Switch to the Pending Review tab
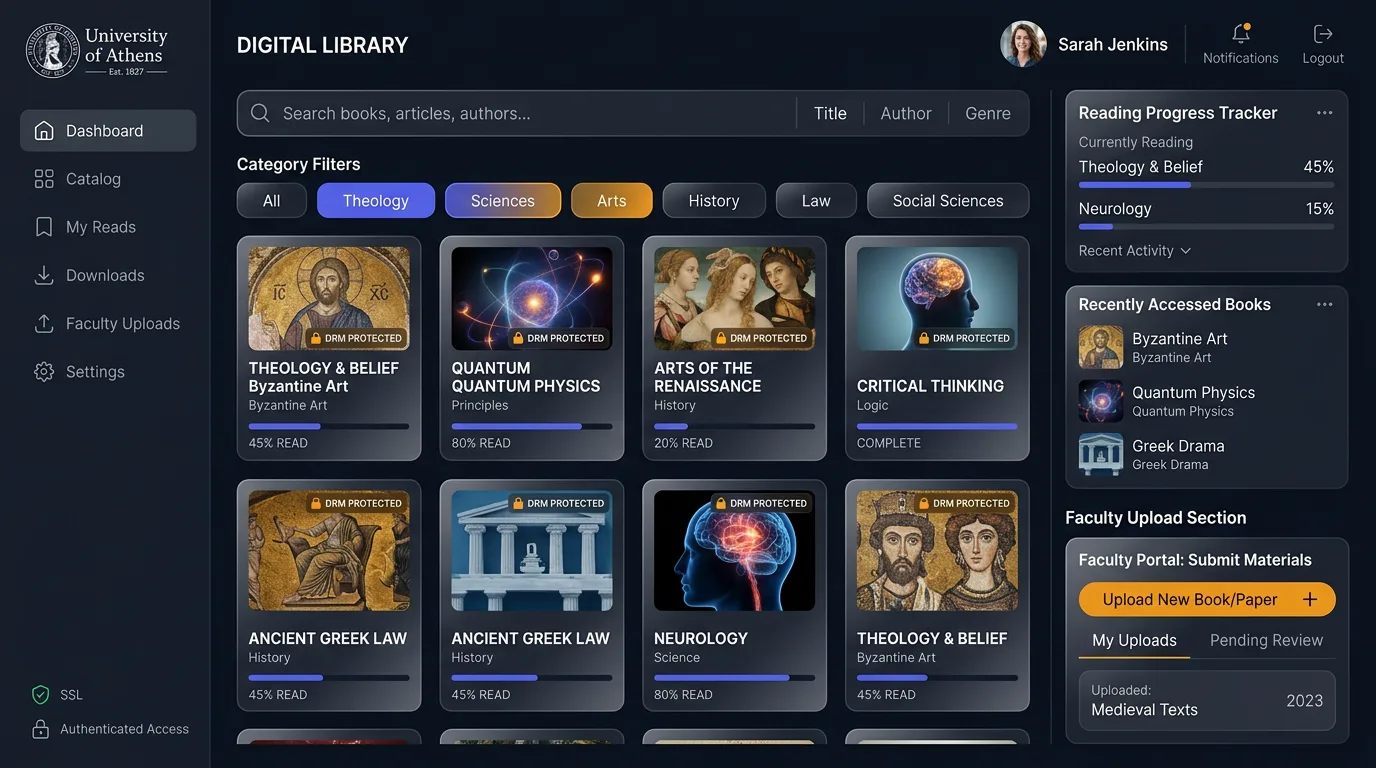 click(x=1265, y=640)
